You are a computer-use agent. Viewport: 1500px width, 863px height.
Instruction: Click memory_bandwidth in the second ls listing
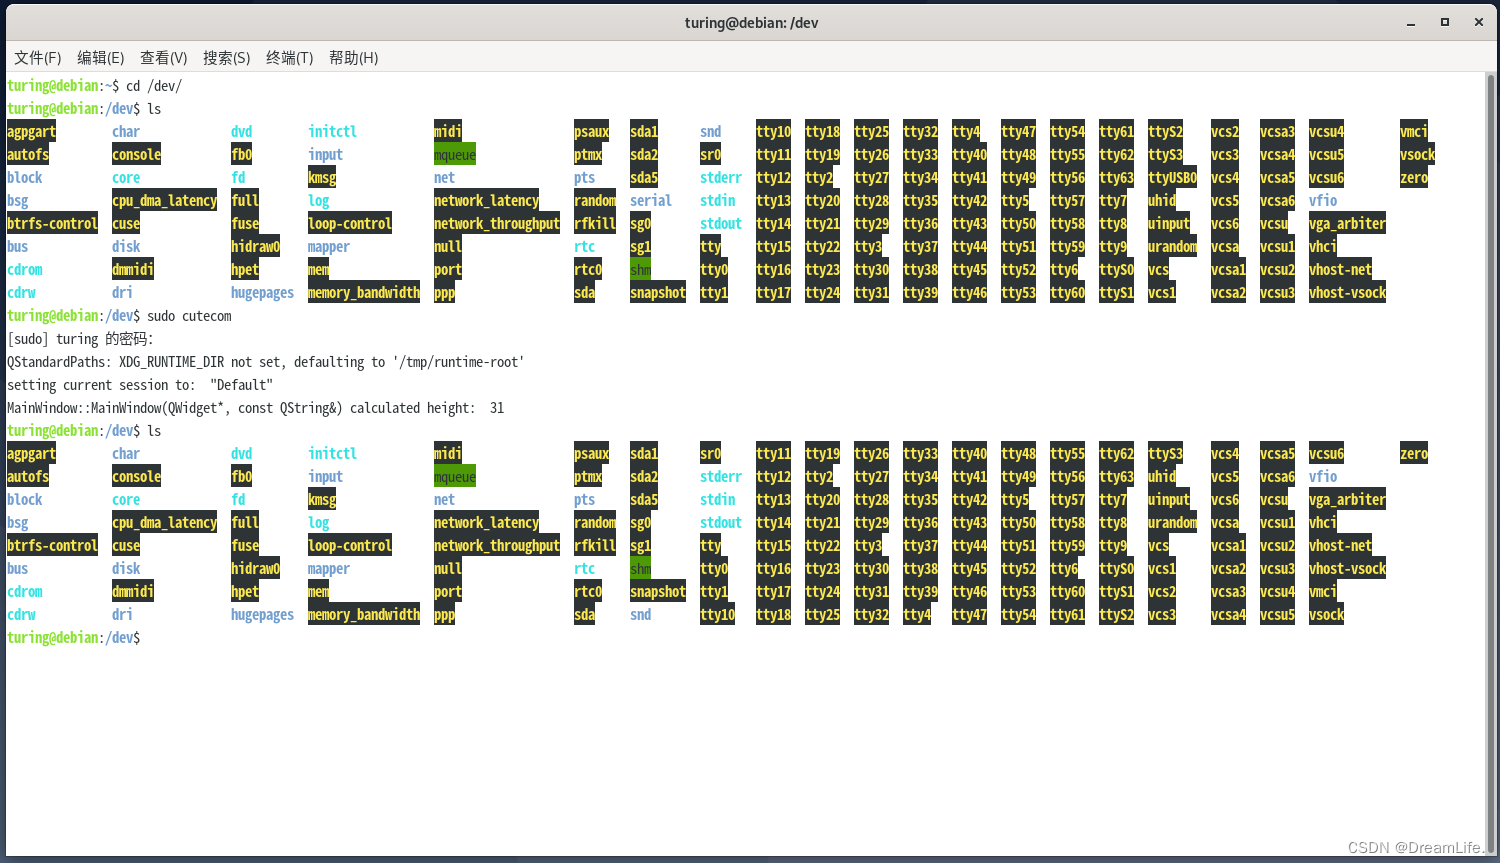364,615
